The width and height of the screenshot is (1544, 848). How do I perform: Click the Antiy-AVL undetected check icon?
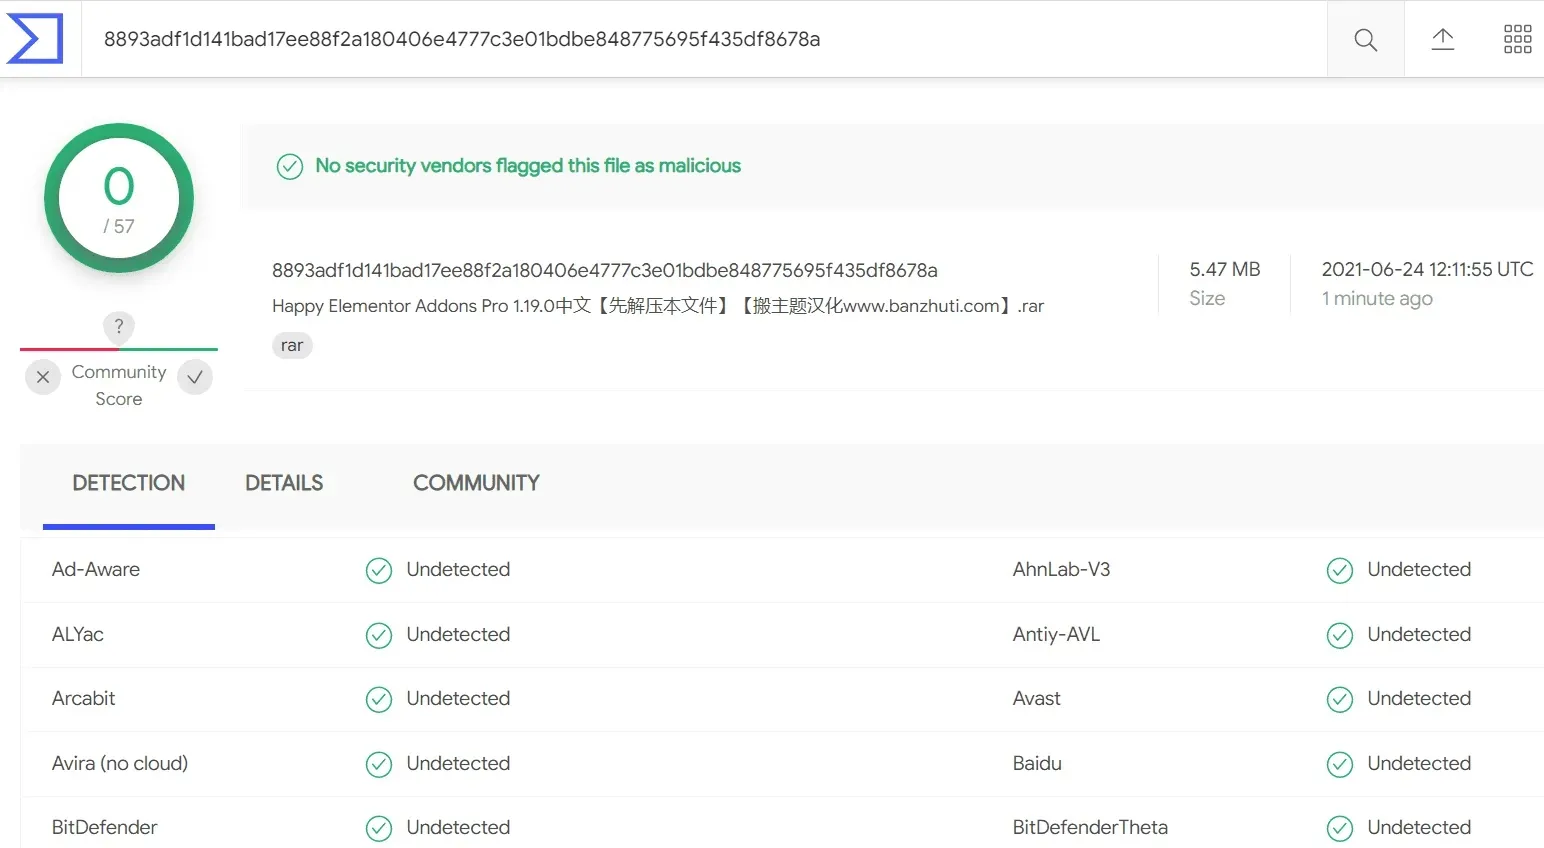[x=1340, y=635]
